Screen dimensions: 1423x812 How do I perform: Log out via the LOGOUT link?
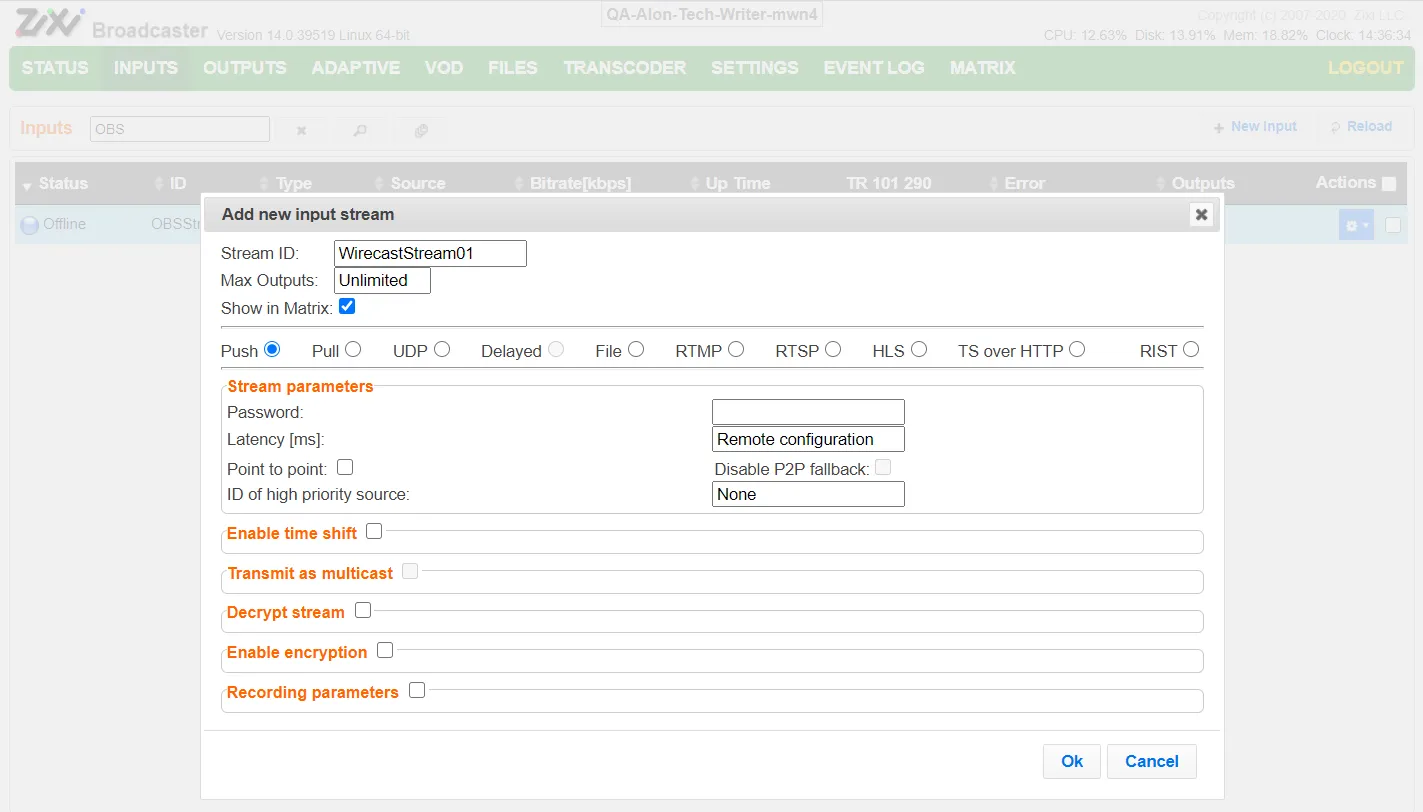click(x=1366, y=68)
